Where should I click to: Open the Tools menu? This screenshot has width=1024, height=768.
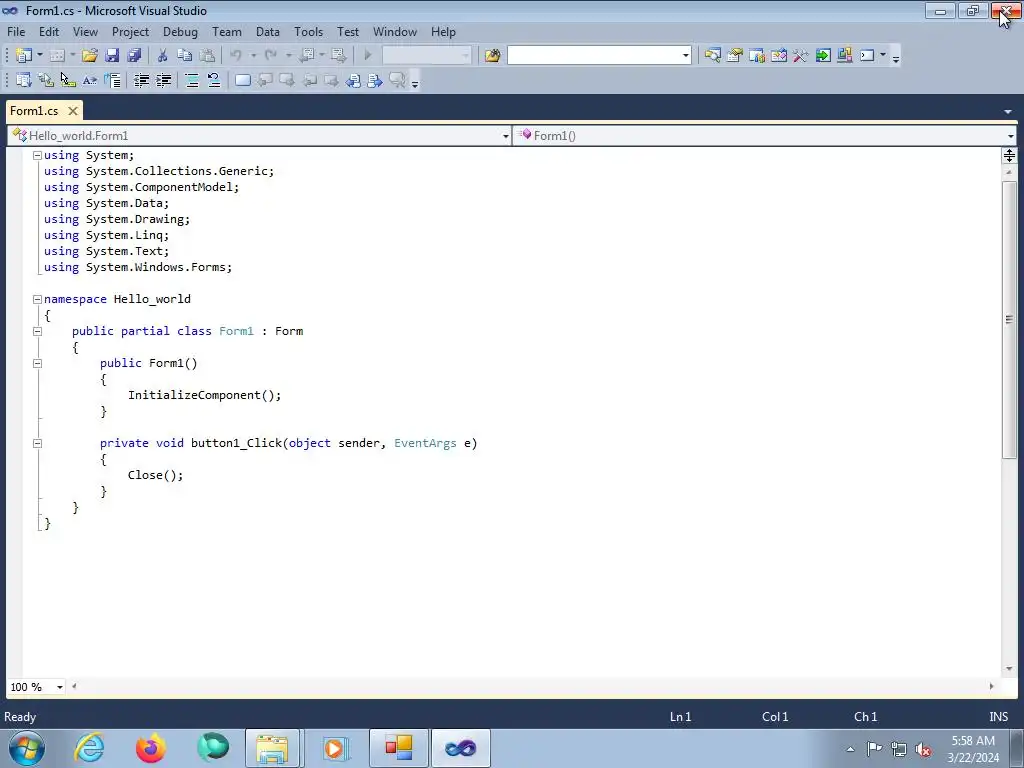(x=308, y=32)
